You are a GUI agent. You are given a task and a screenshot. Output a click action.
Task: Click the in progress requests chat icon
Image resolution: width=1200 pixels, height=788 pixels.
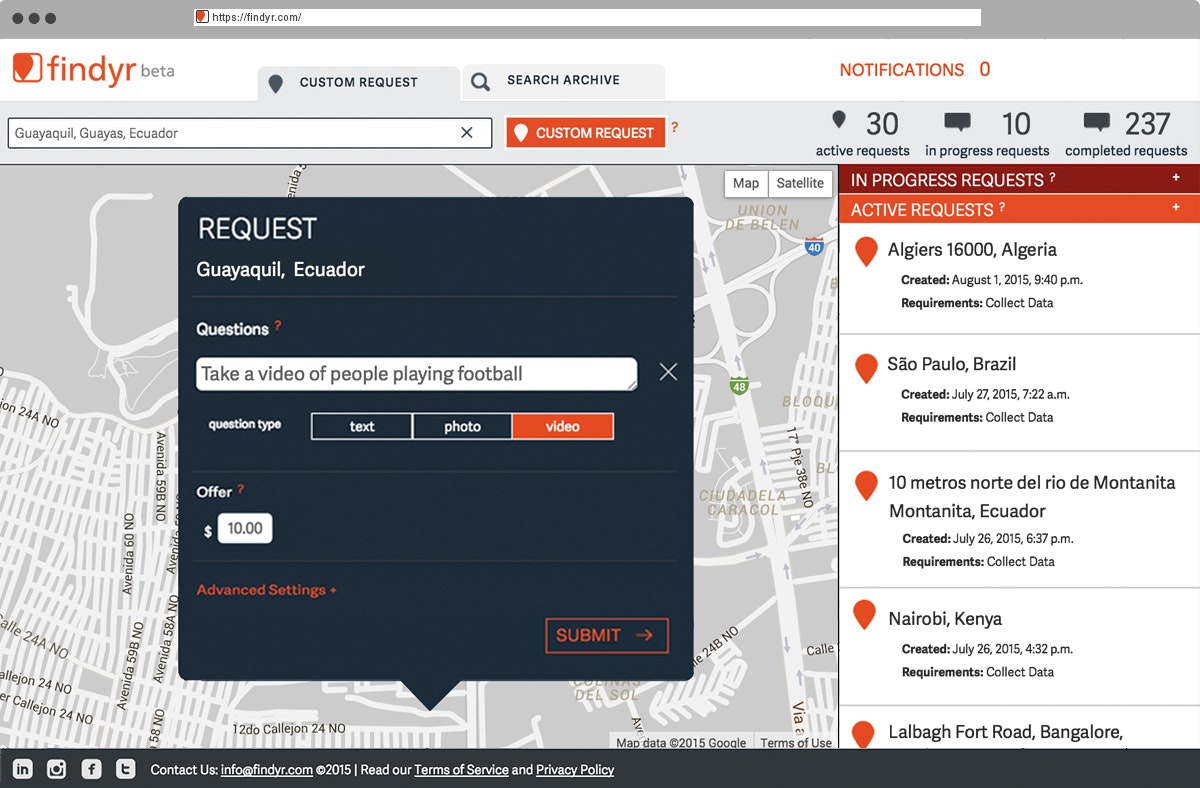(x=958, y=123)
